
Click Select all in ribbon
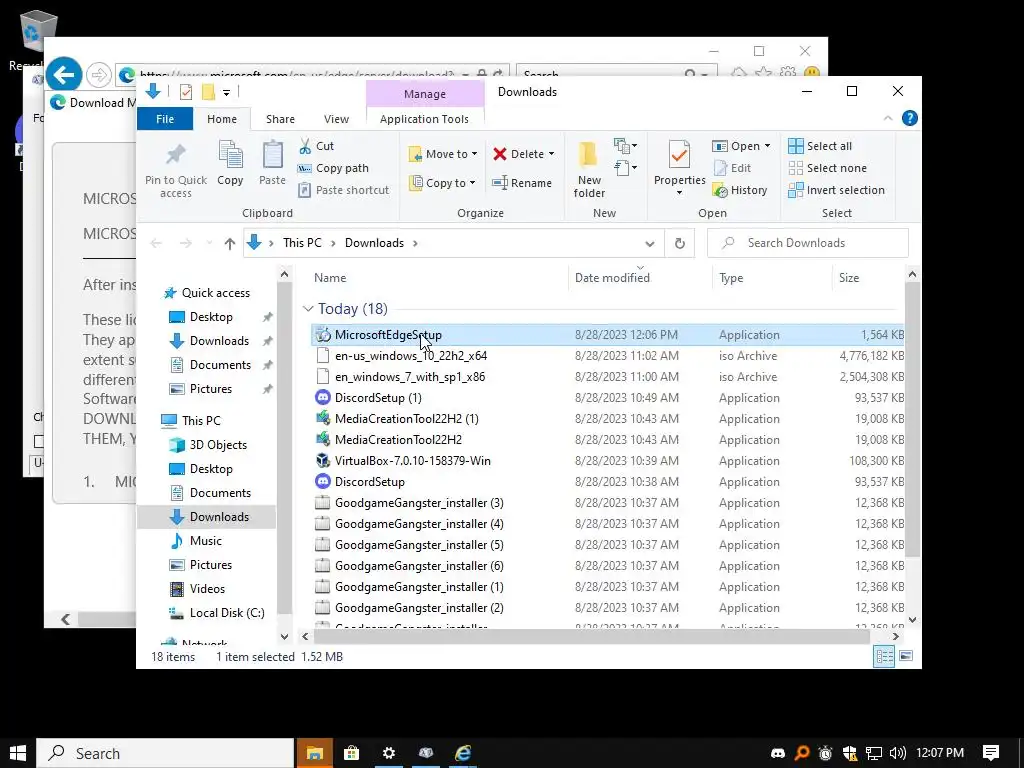[820, 146]
